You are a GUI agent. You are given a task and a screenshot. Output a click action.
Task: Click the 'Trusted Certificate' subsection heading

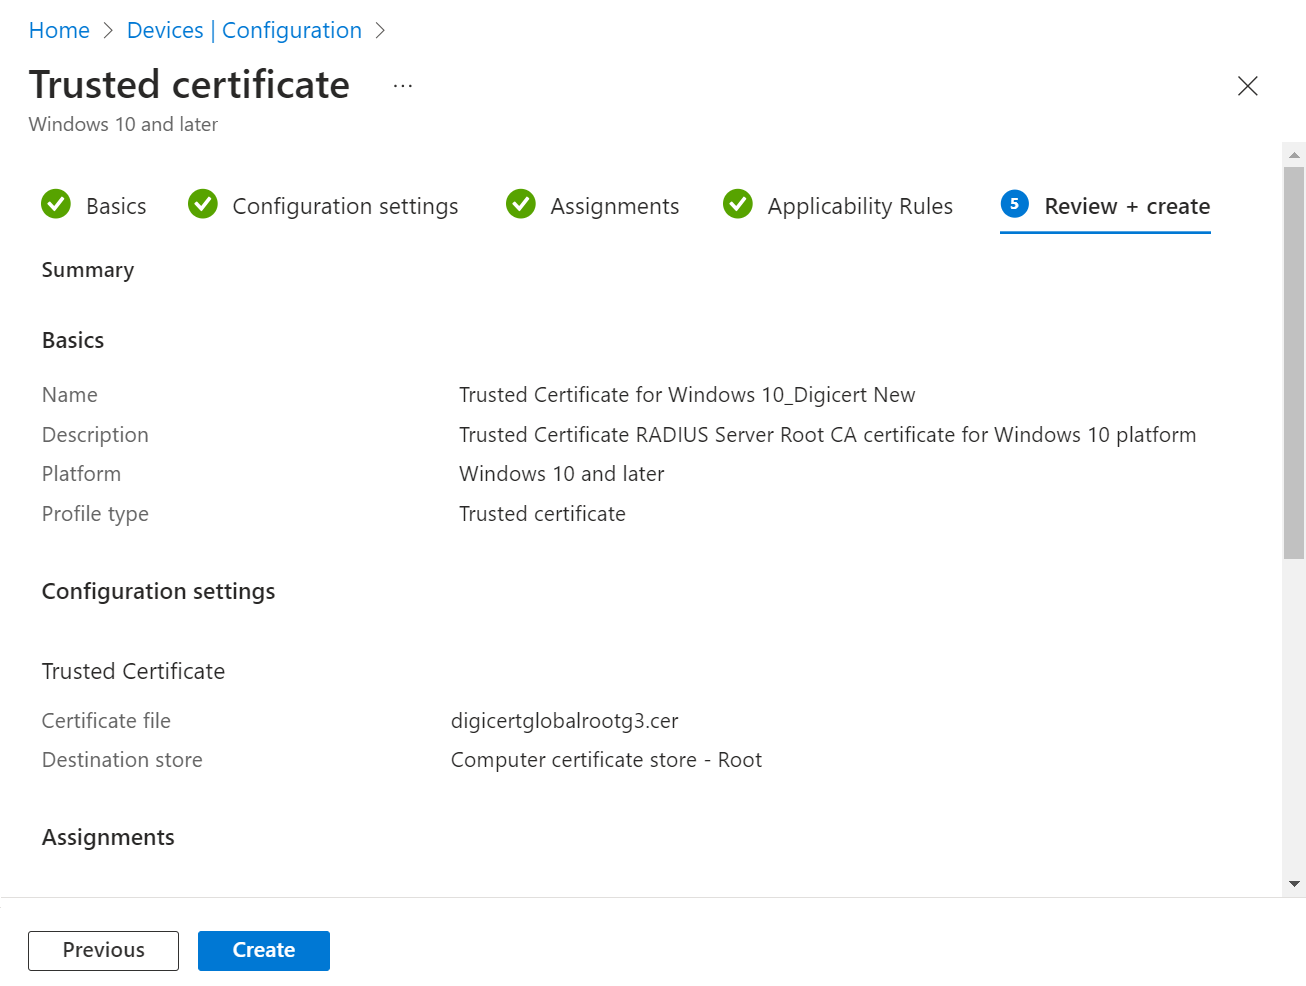click(133, 672)
